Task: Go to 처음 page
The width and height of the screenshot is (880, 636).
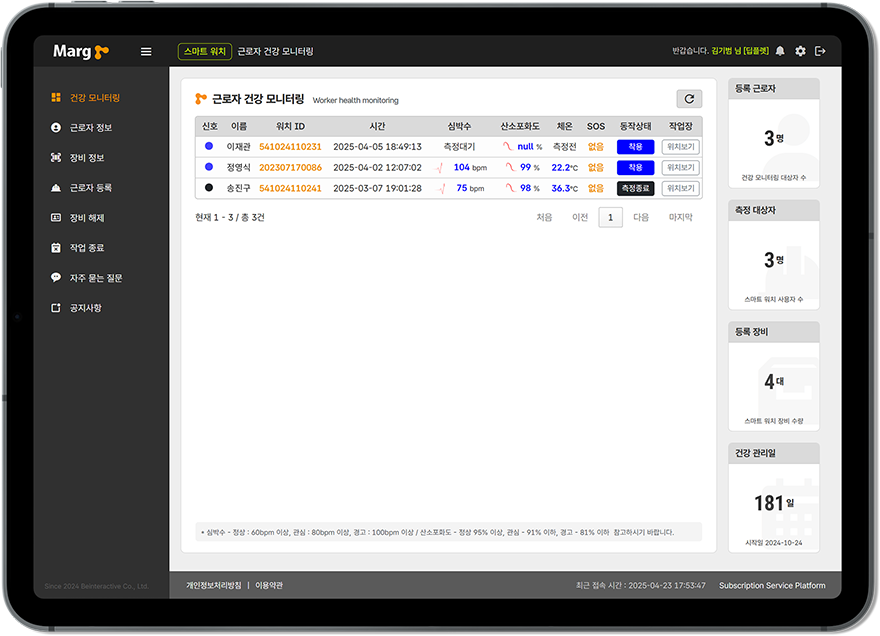Action: point(544,217)
